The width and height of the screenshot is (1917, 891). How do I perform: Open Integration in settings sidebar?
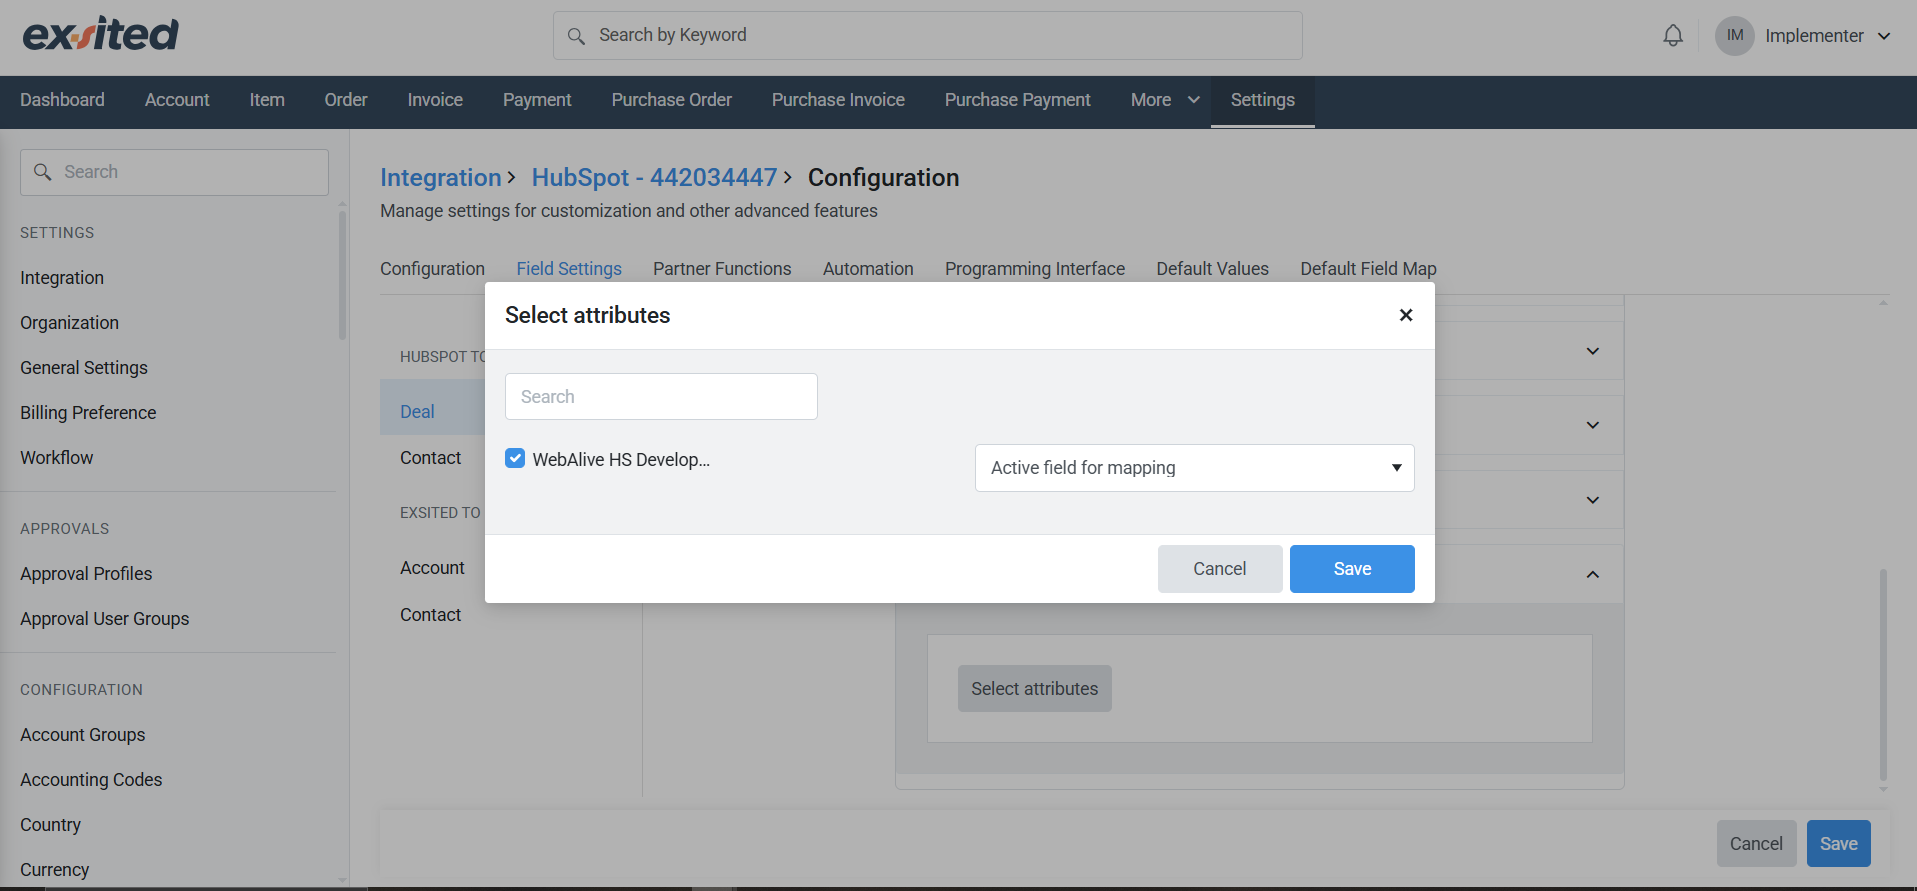point(62,278)
